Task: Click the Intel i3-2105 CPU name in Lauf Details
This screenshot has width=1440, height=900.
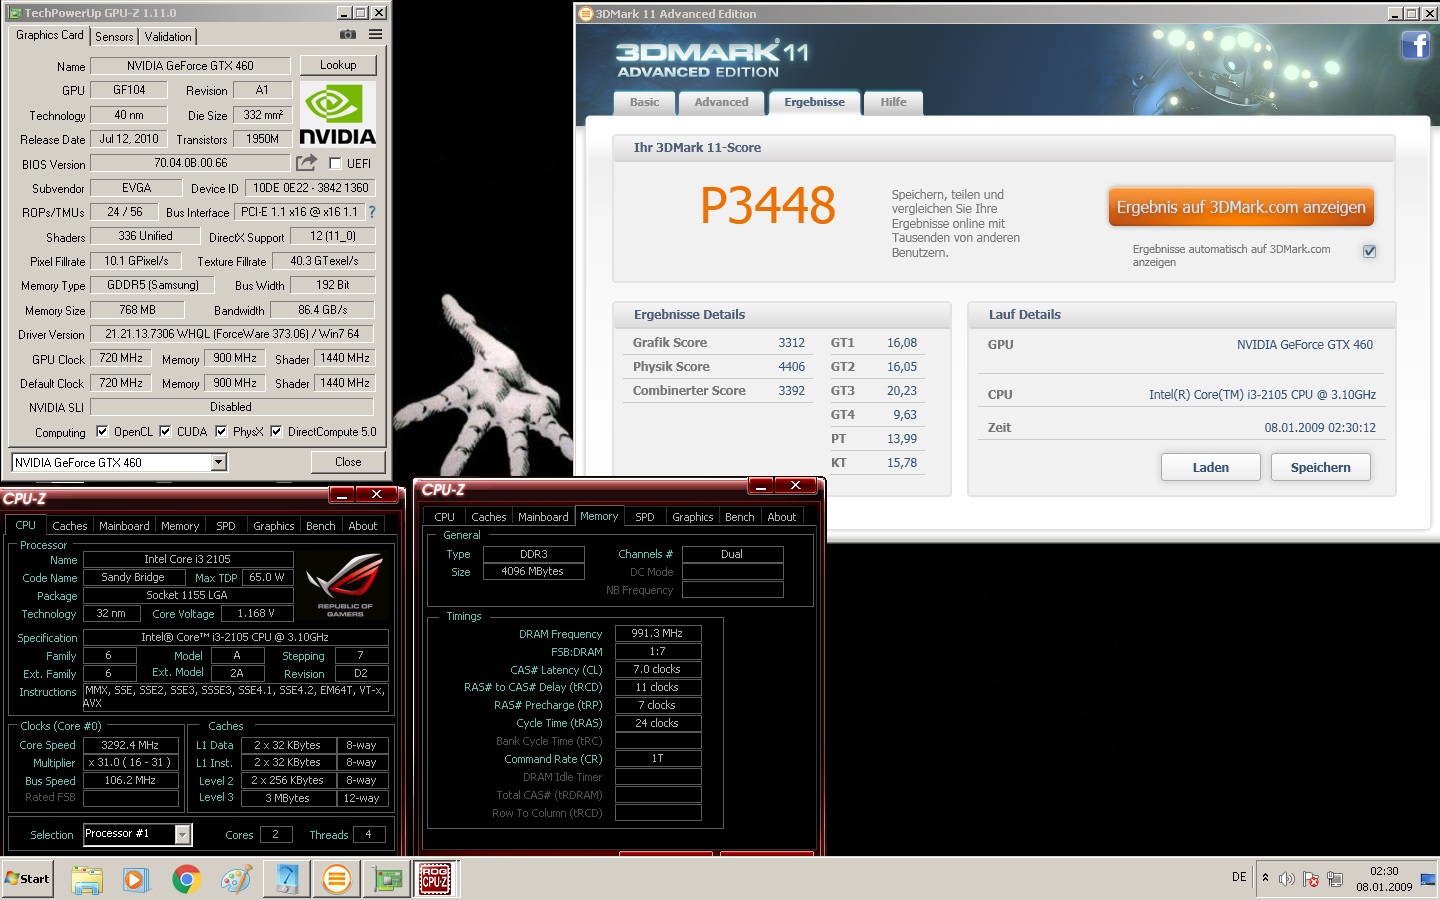Action: pos(1262,395)
